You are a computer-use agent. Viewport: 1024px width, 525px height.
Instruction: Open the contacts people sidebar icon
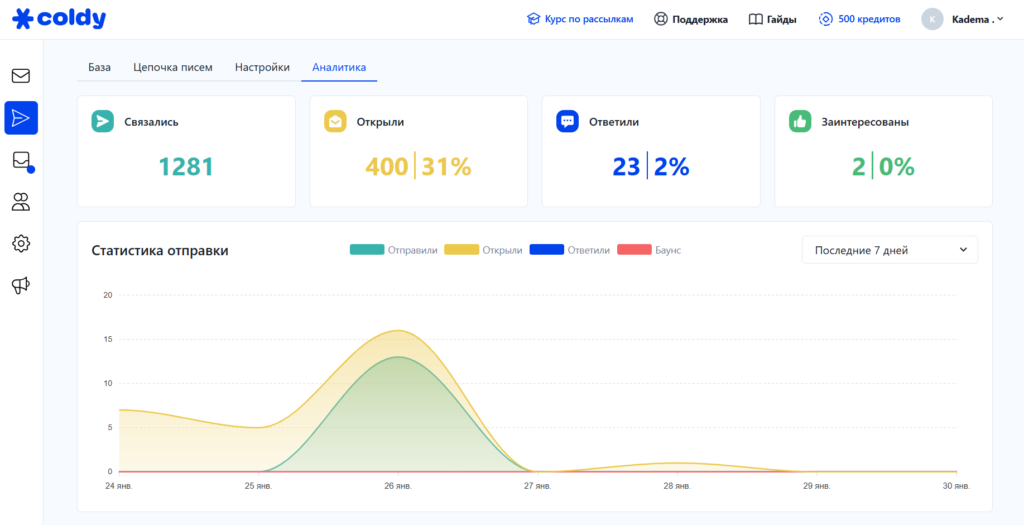[x=20, y=202]
